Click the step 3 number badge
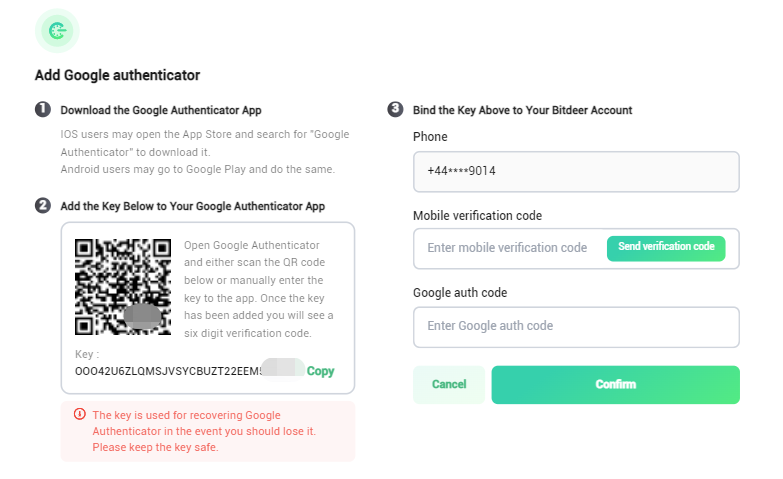This screenshot has width=783, height=479. click(395, 109)
